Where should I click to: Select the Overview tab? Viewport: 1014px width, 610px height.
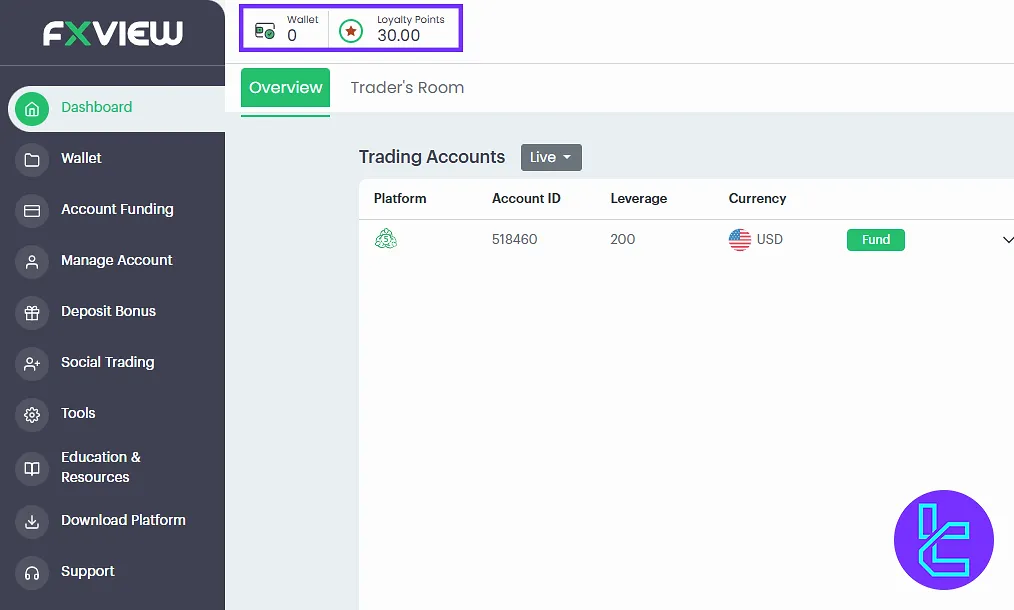285,87
